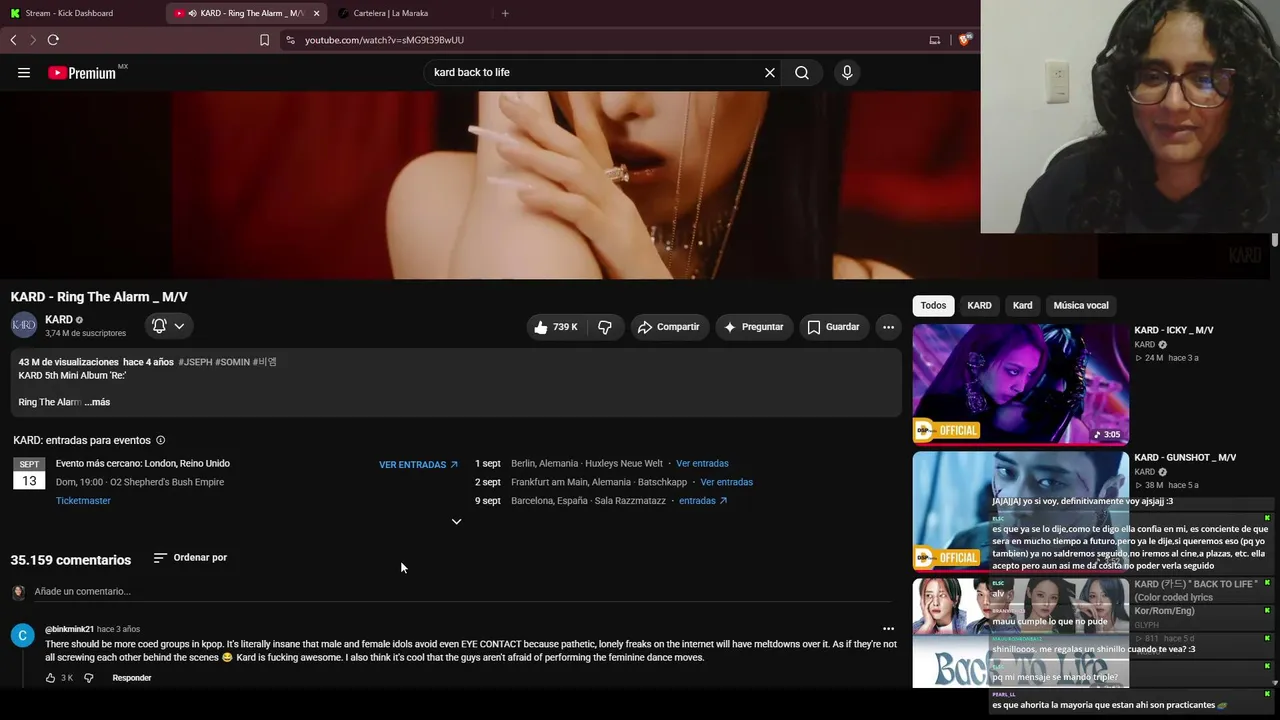Open the #SOMIN hashtag
This screenshot has height=720, width=1280.
(x=232, y=362)
